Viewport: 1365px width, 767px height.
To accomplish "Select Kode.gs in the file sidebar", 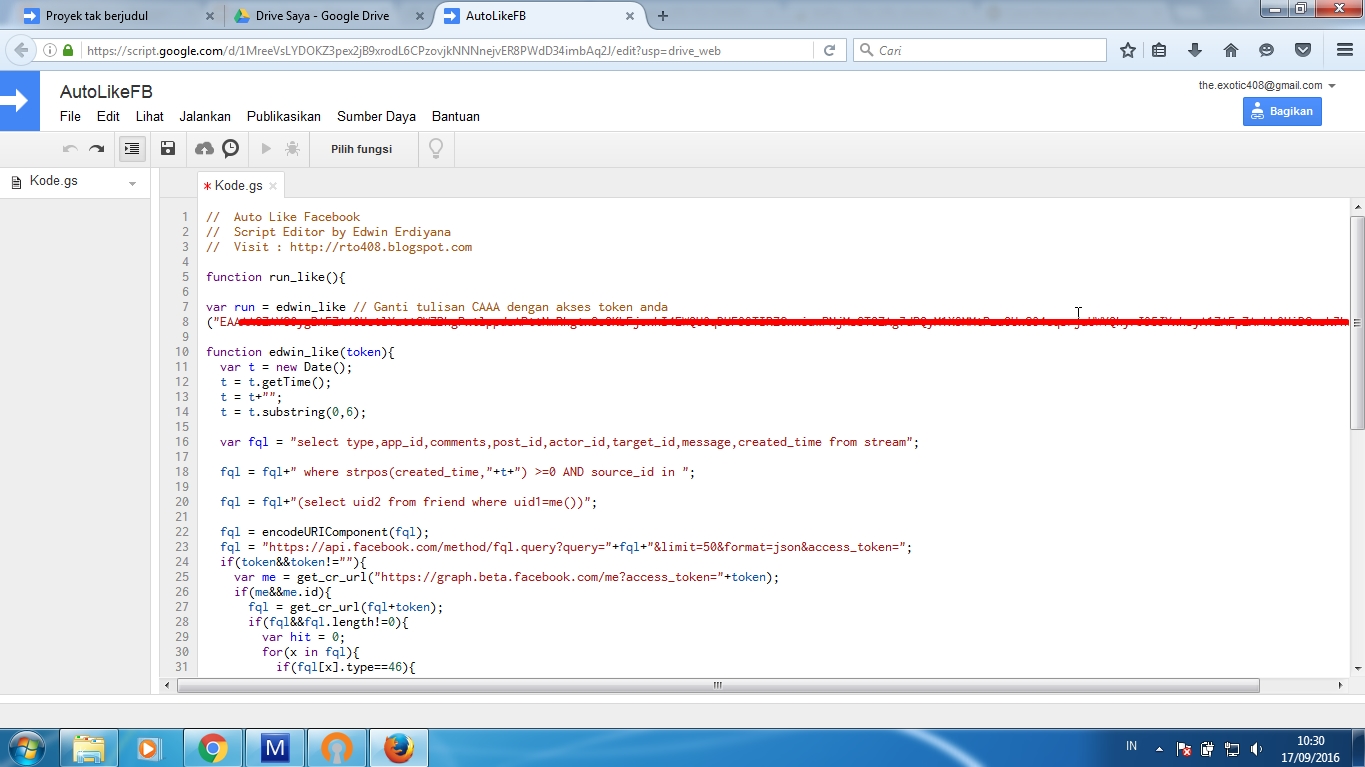I will point(54,182).
